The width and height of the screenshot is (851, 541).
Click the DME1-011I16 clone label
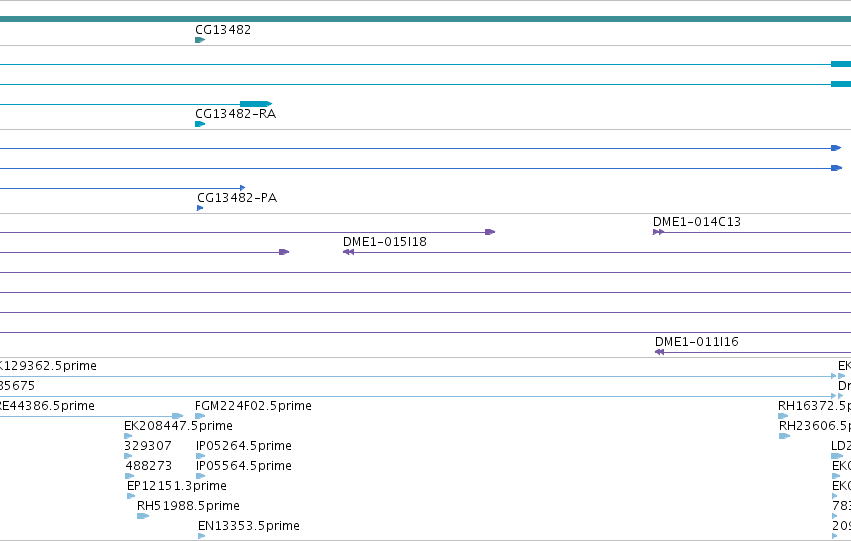coord(697,342)
